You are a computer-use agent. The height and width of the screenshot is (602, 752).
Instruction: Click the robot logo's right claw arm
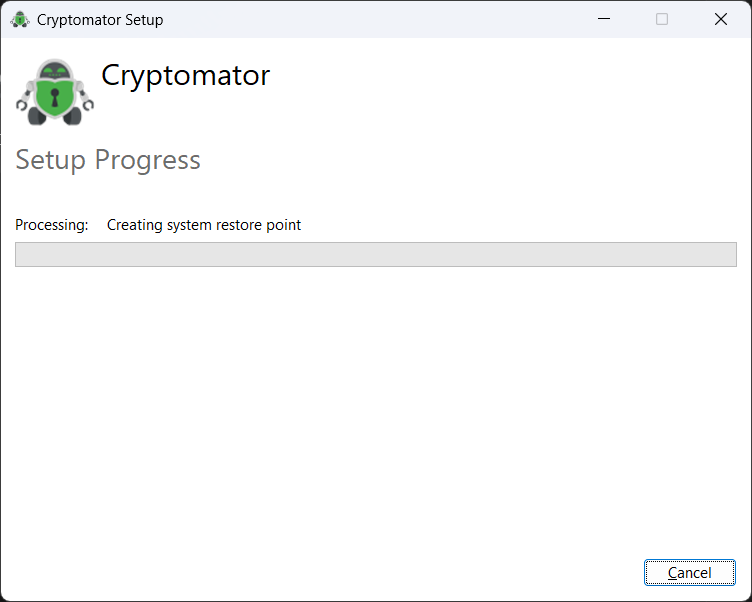click(x=87, y=102)
